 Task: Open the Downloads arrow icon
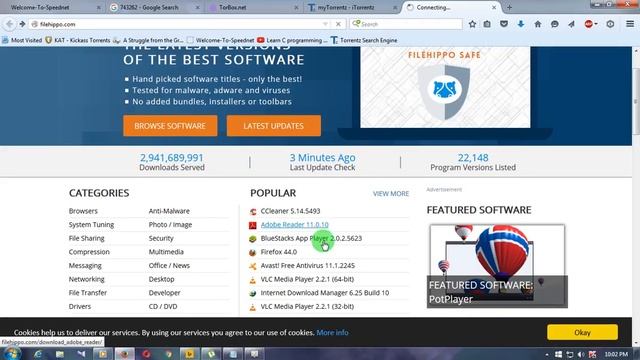[521, 24]
